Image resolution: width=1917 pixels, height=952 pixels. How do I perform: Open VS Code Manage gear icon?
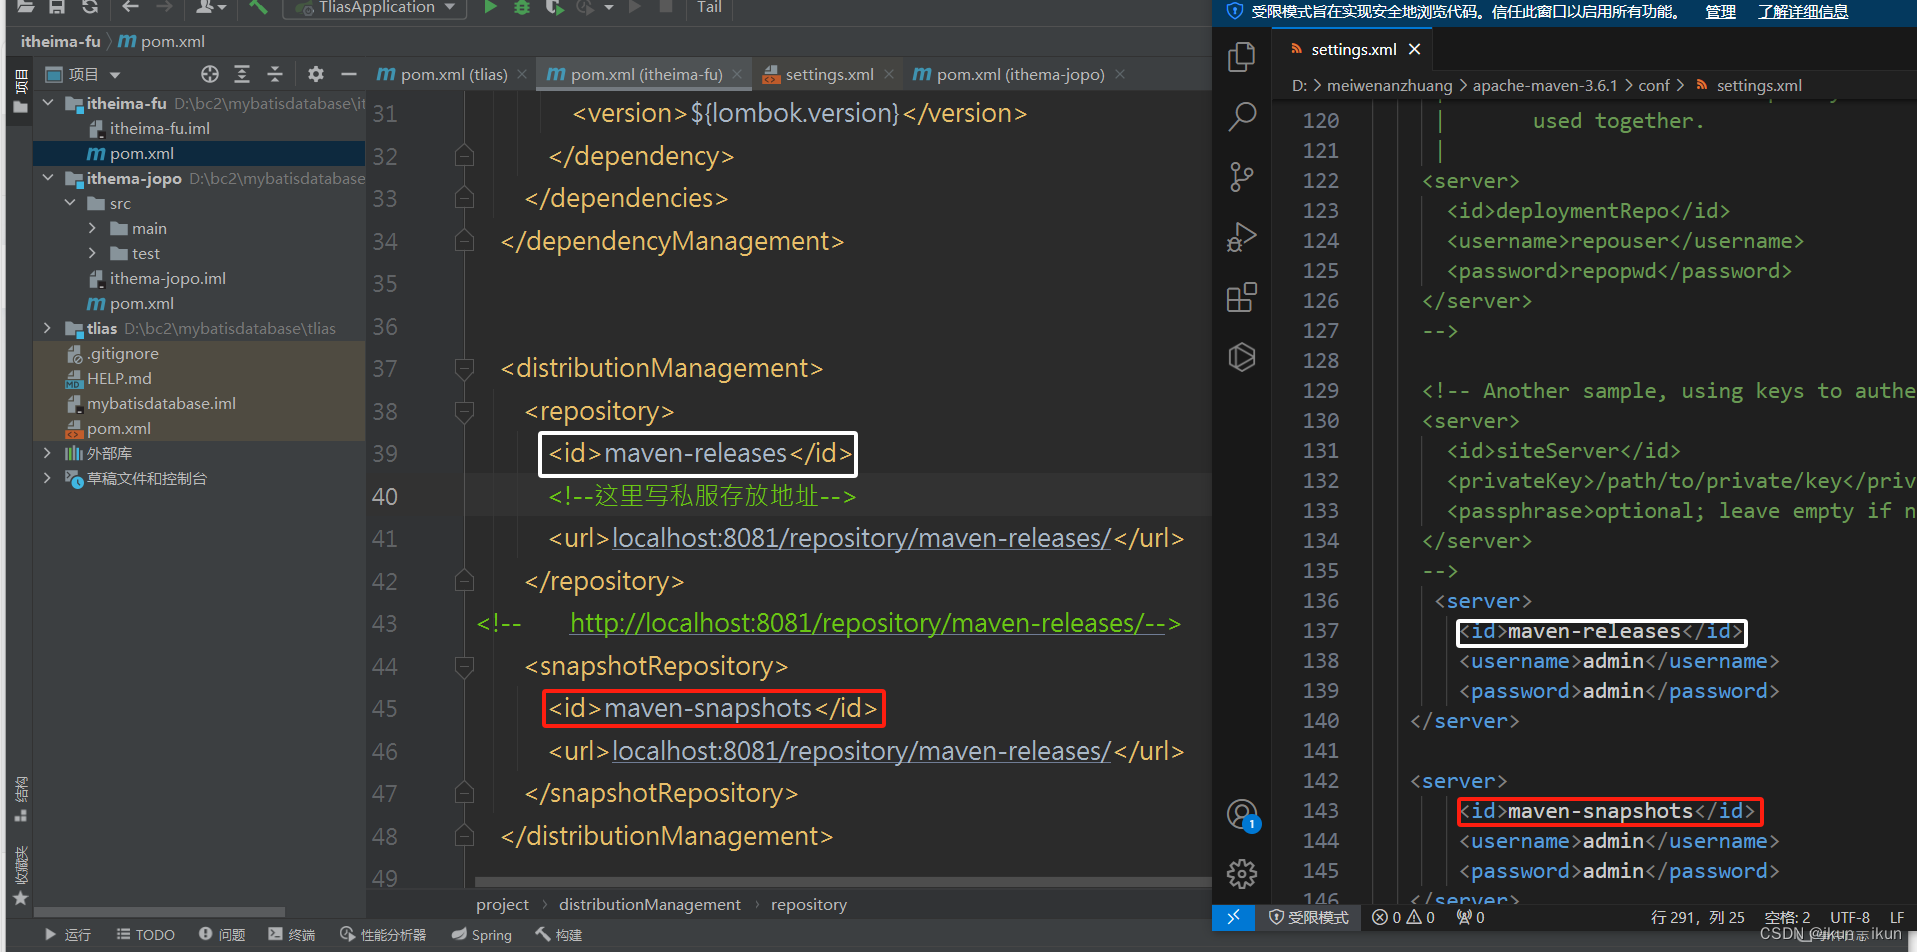[1242, 874]
